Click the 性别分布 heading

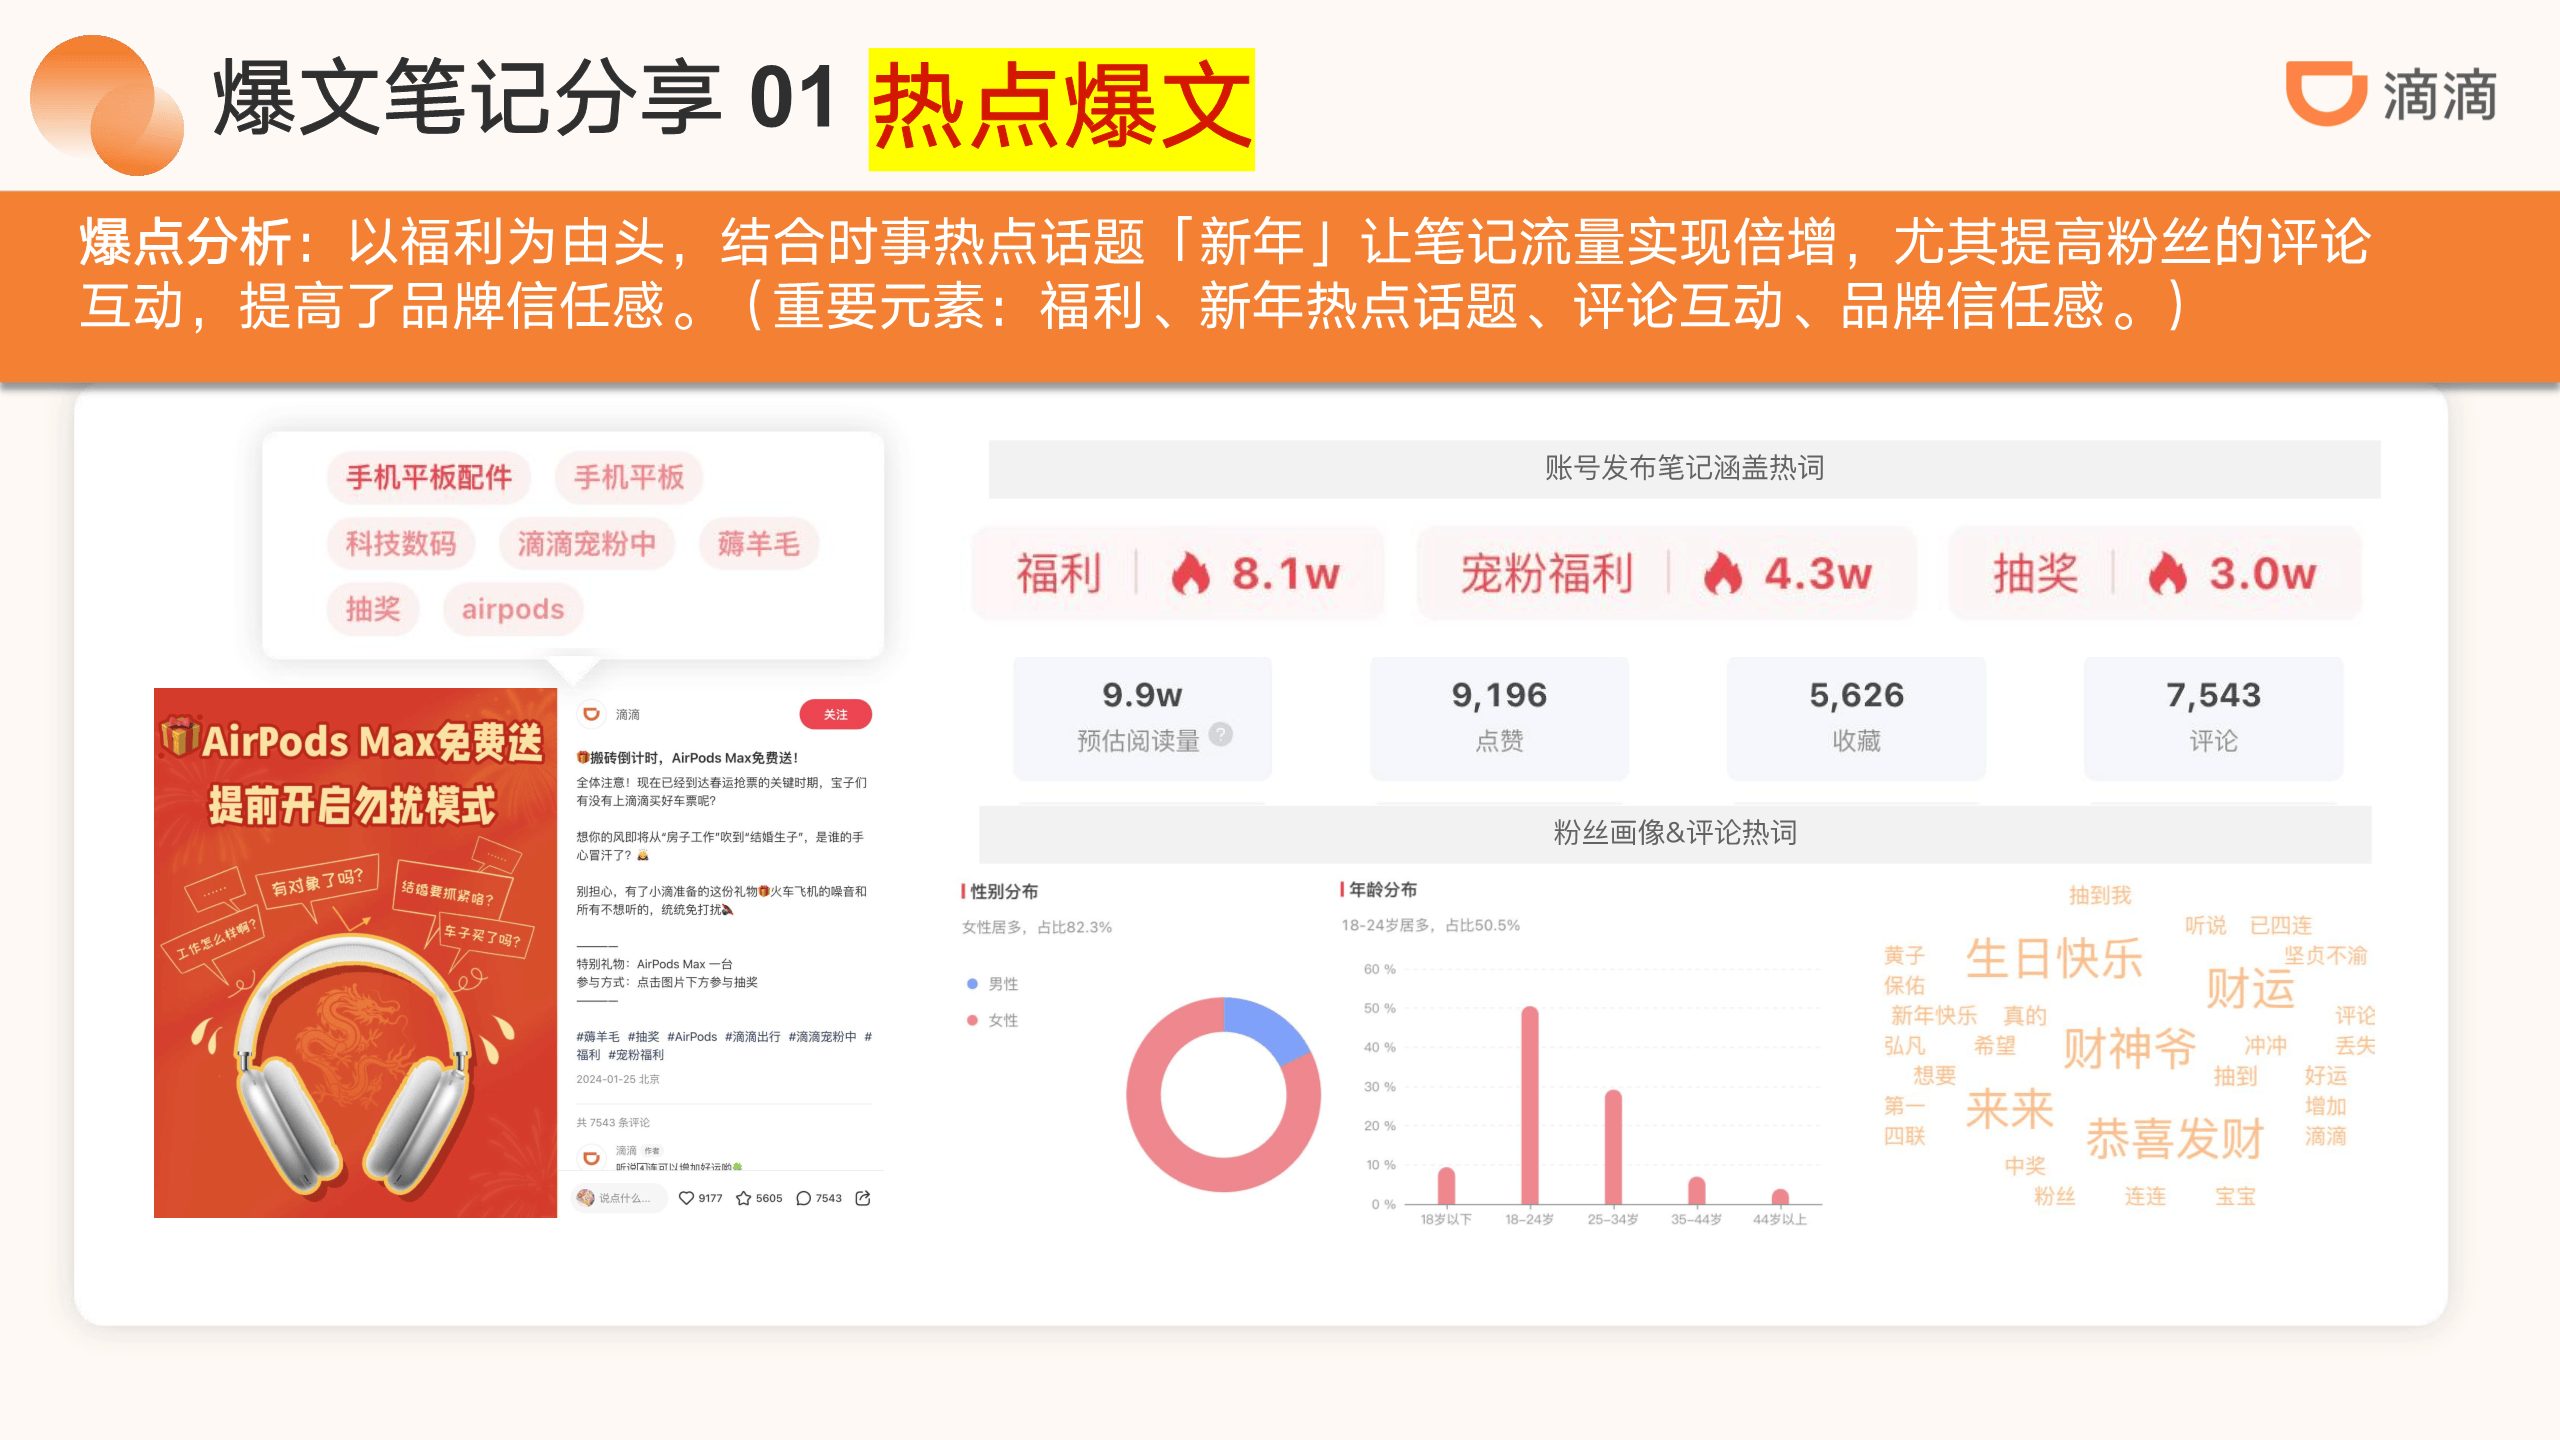pyautogui.click(x=1004, y=891)
